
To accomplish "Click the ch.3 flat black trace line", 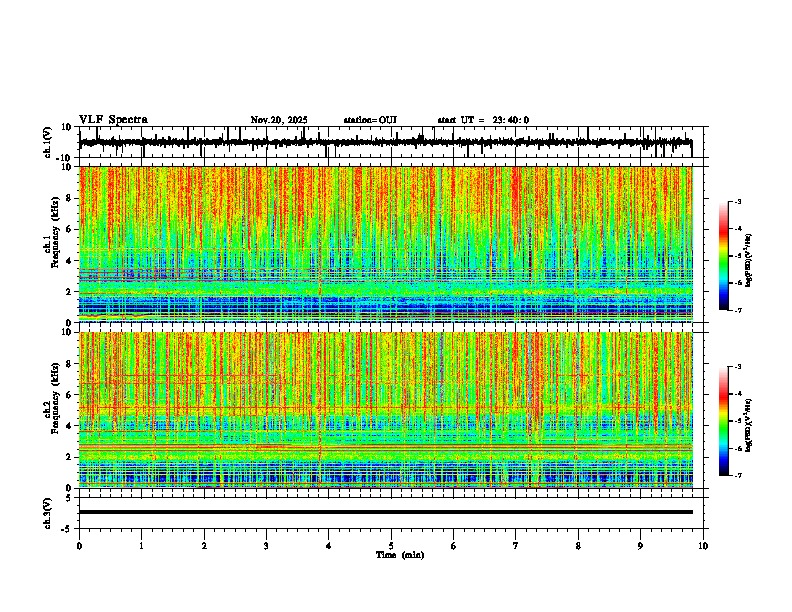I will pos(385,512).
